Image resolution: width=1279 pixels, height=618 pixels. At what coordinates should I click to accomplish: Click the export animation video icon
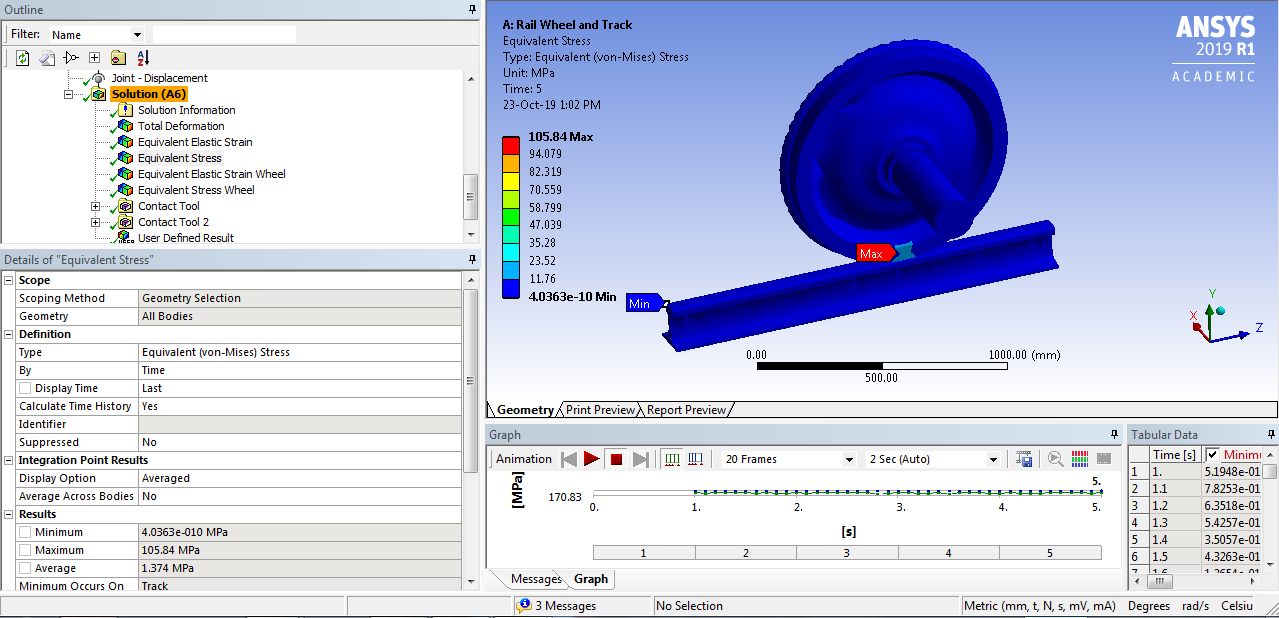(x=1024, y=458)
